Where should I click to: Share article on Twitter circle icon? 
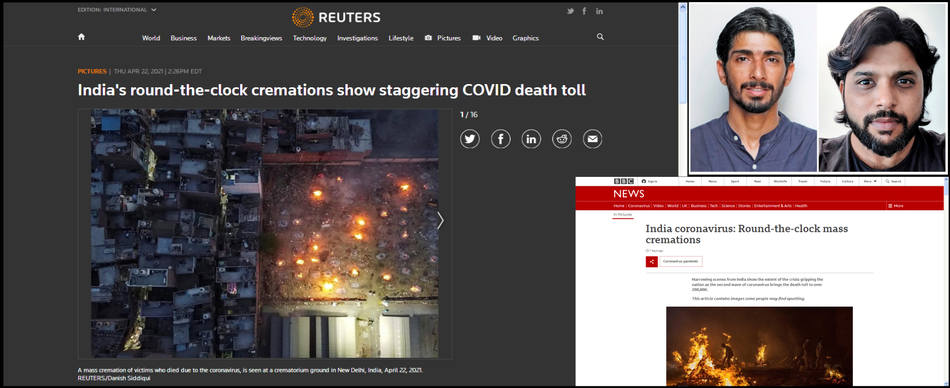(470, 139)
